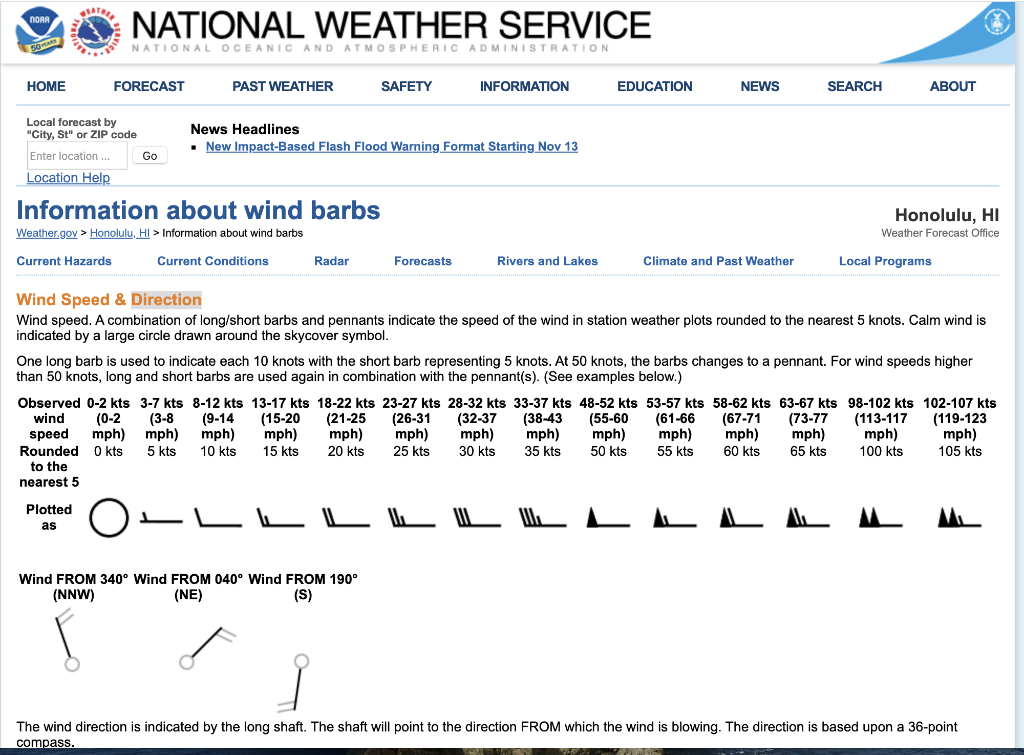The height and width of the screenshot is (755, 1024).
Task: Select the Rivers and Lakes tab
Action: point(547,261)
